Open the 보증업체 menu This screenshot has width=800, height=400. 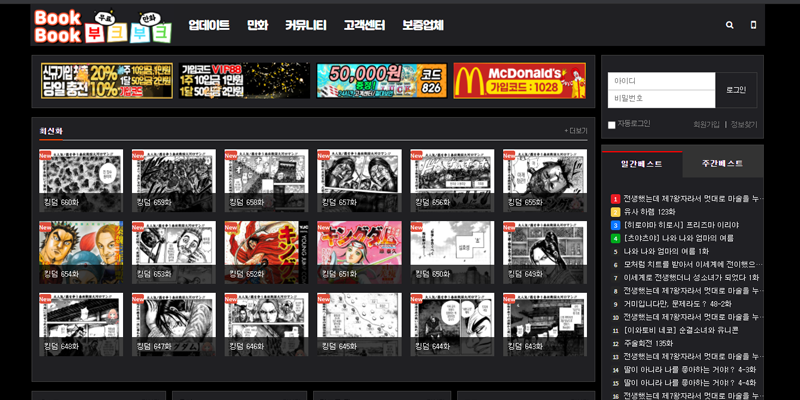point(423,25)
